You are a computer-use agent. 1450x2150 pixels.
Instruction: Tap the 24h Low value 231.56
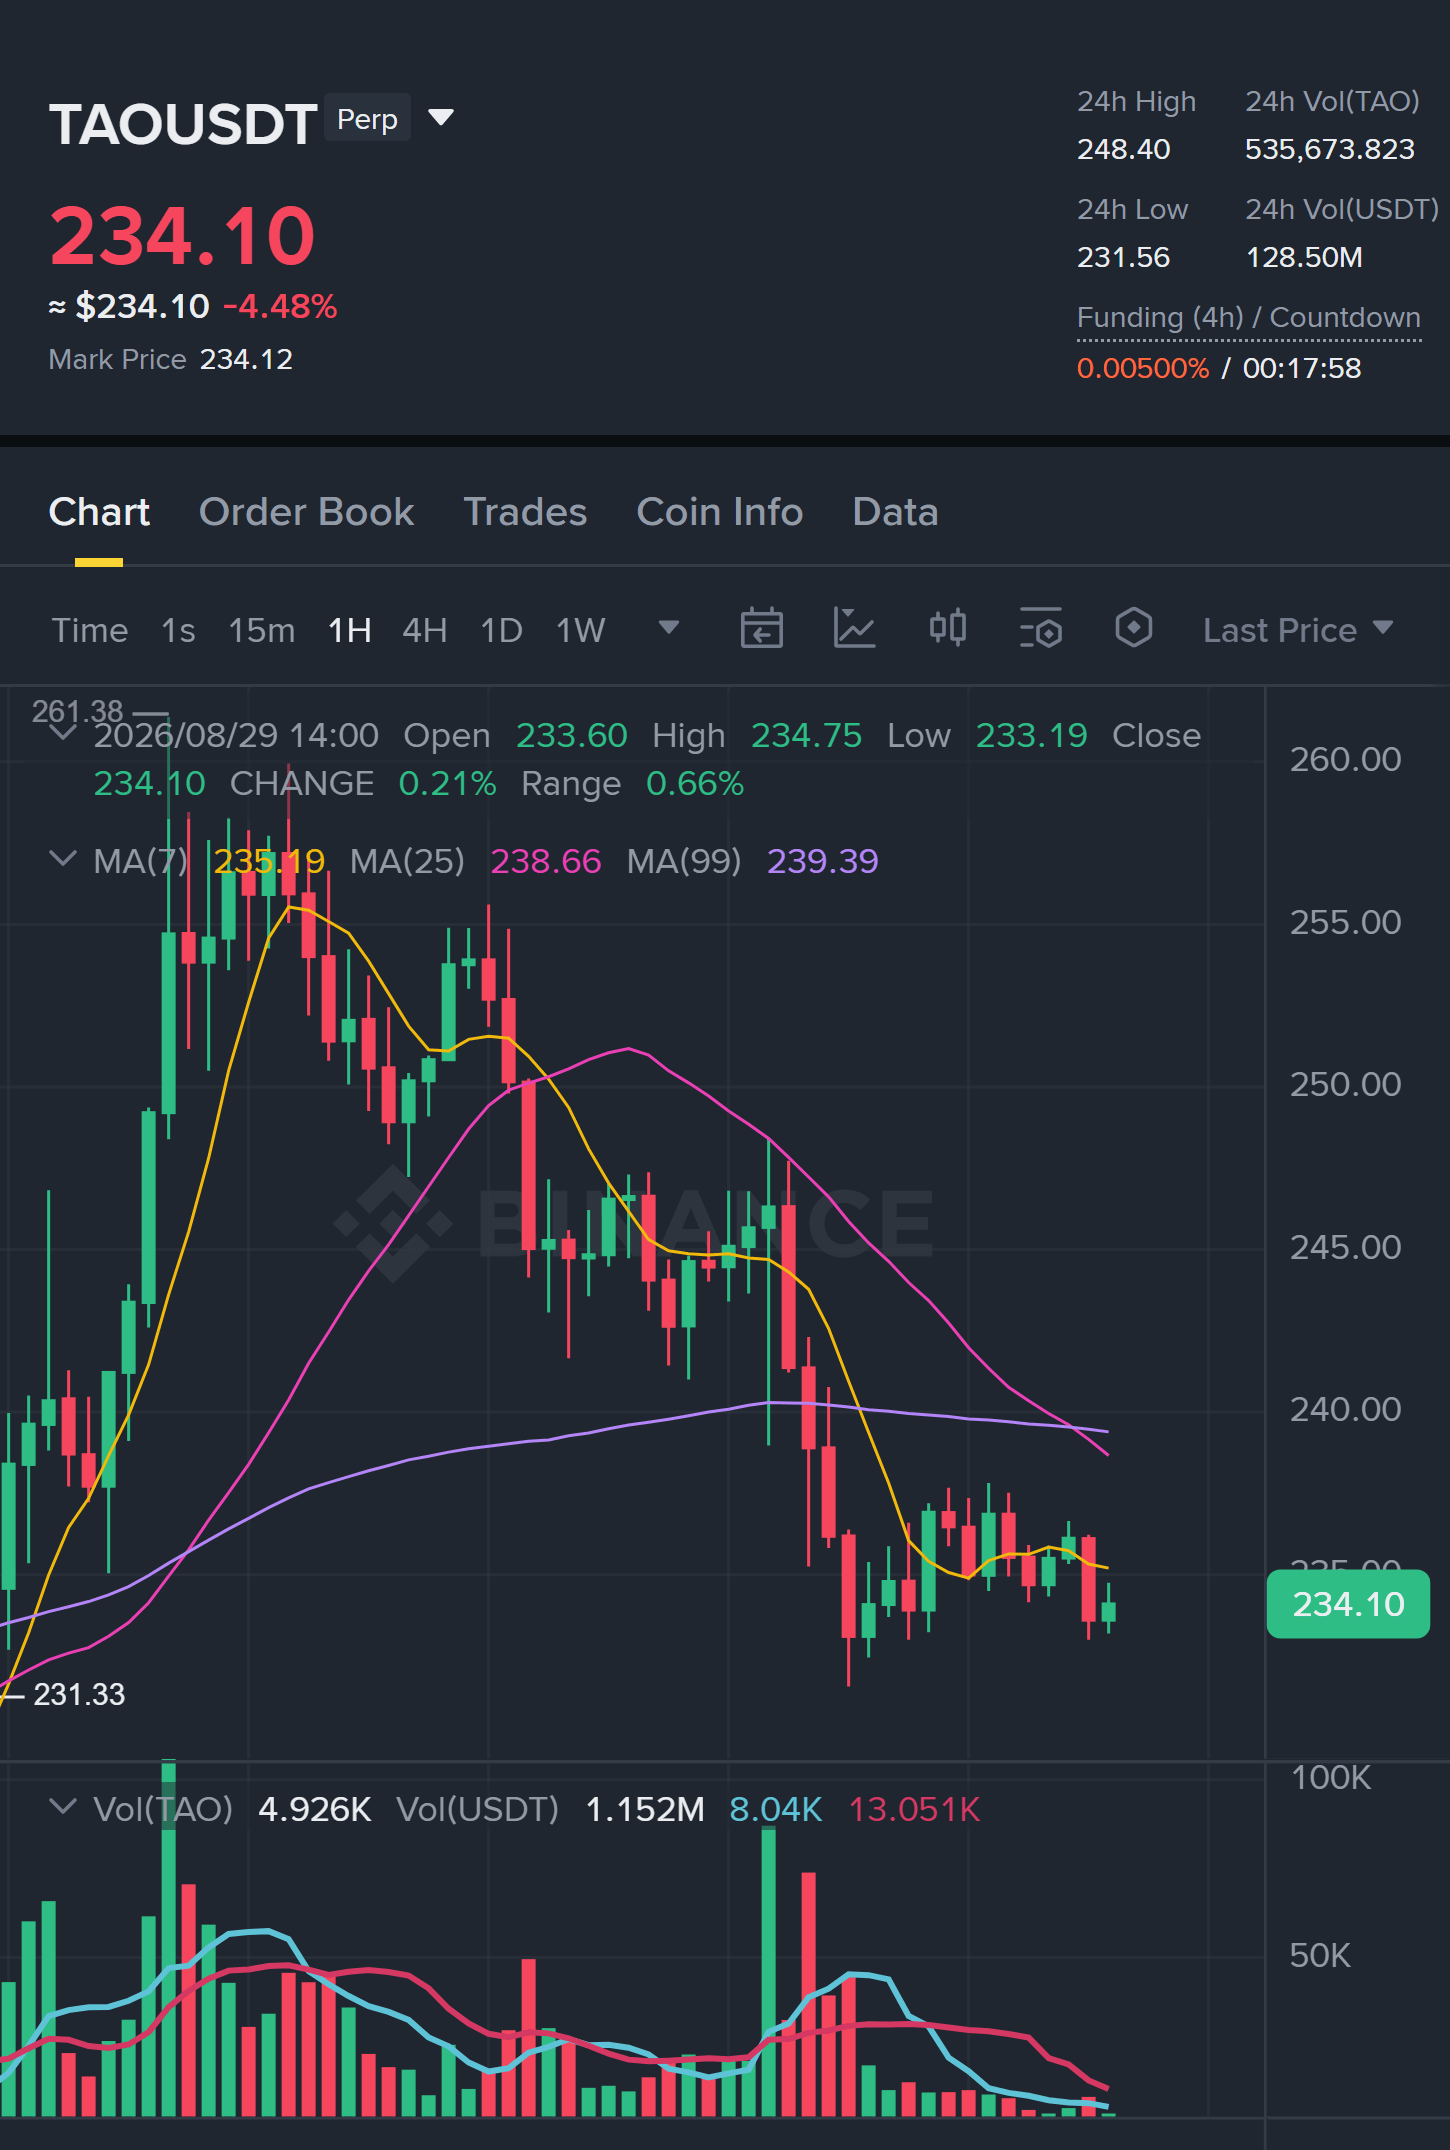tap(1123, 257)
